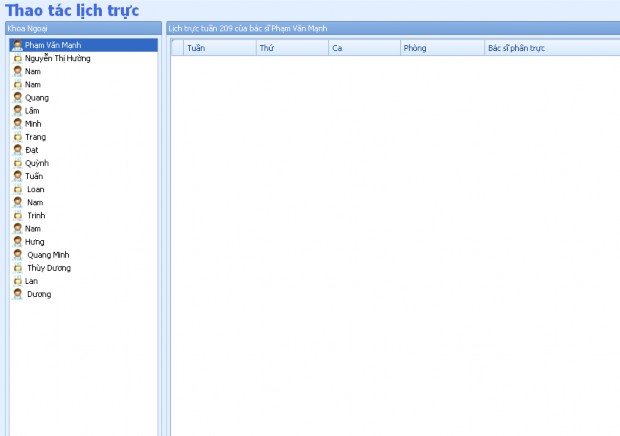The width and height of the screenshot is (620, 436).
Task: Select Thùy Dương in the doctor list
Action: 48,268
